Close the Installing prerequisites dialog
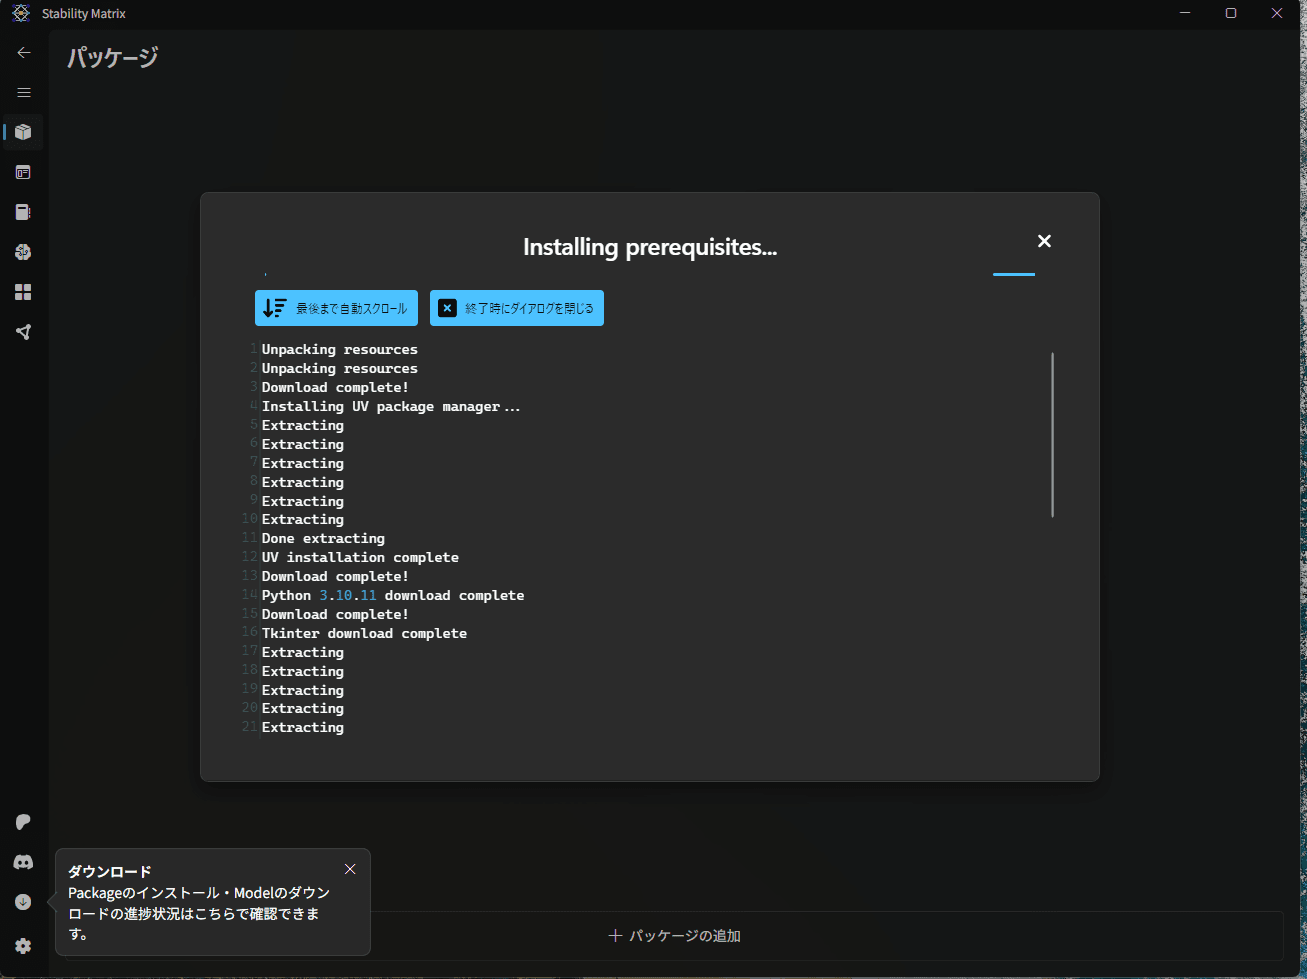 (1044, 241)
